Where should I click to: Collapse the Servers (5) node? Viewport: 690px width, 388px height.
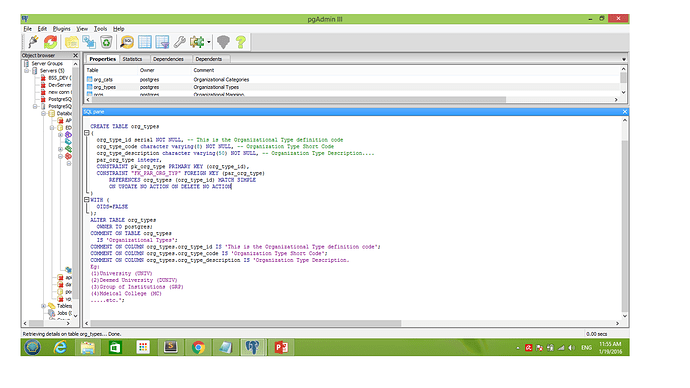pyautogui.click(x=26, y=70)
